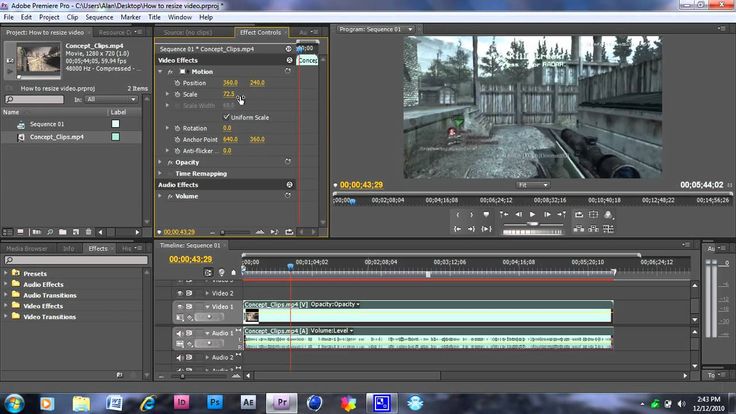736x414 pixels.
Task: Click the Concept_Clips.mp4 label color swatch
Action: pyautogui.click(x=115, y=137)
